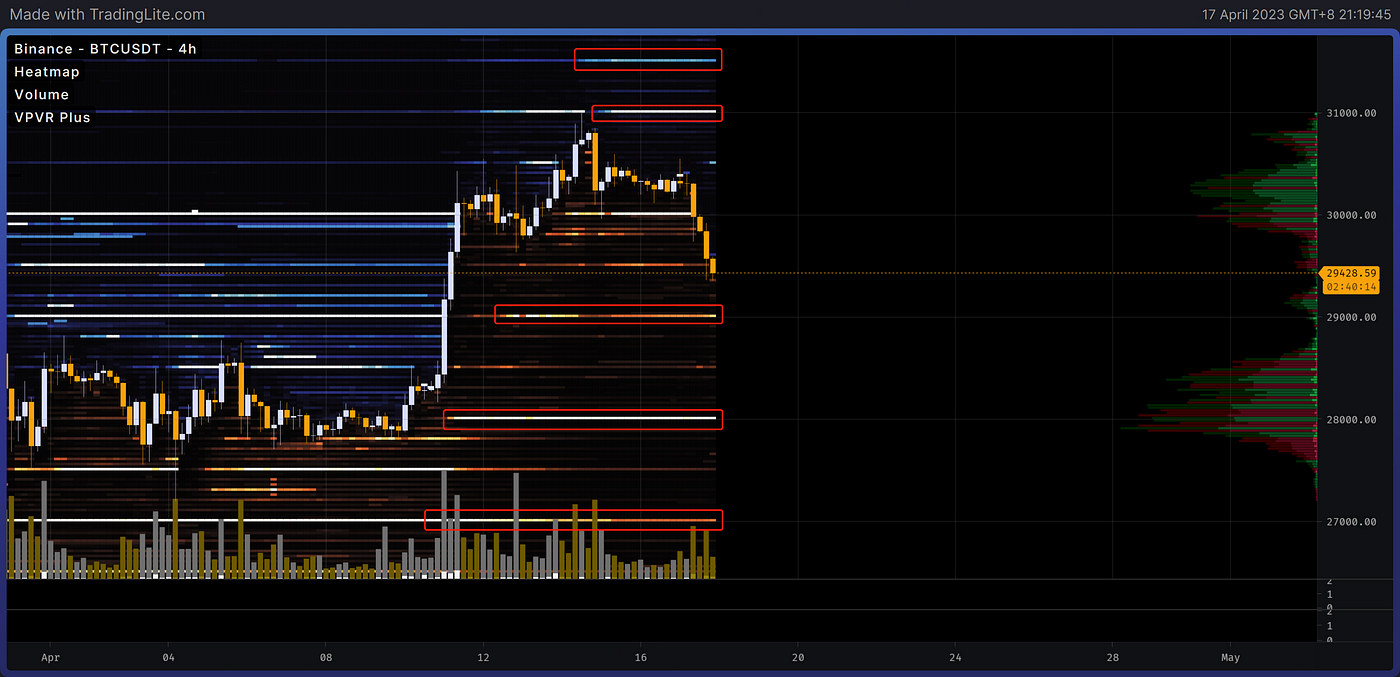Click the candle countdown 02:40:14

click(x=1349, y=287)
